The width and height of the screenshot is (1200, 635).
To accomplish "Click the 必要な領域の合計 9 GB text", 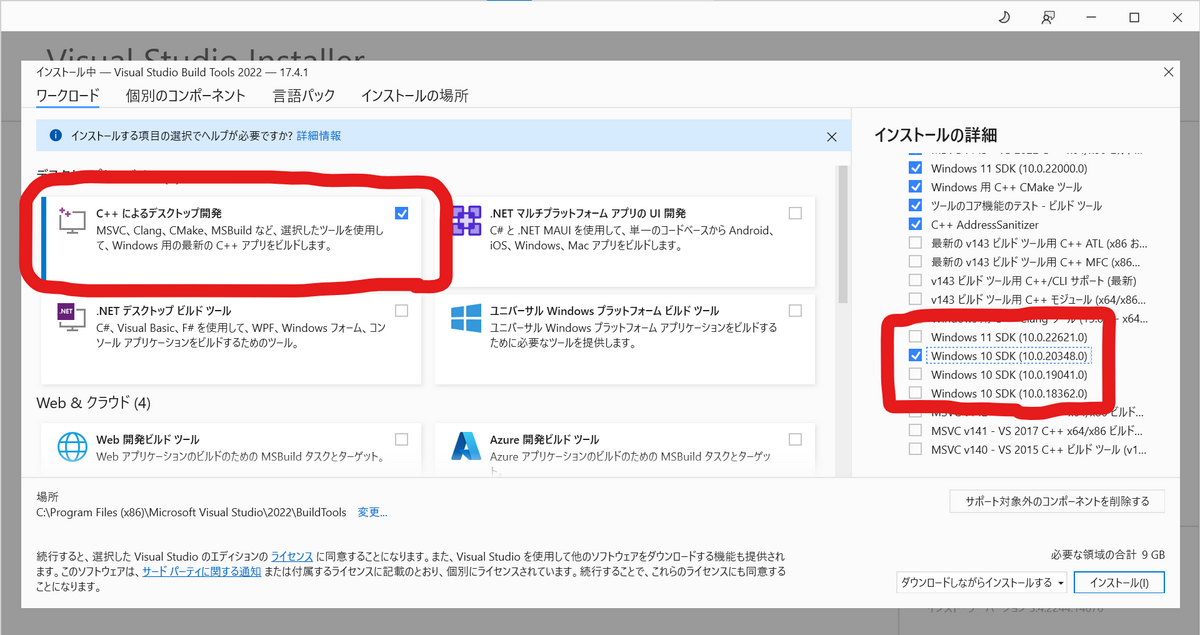I will 1108,555.
